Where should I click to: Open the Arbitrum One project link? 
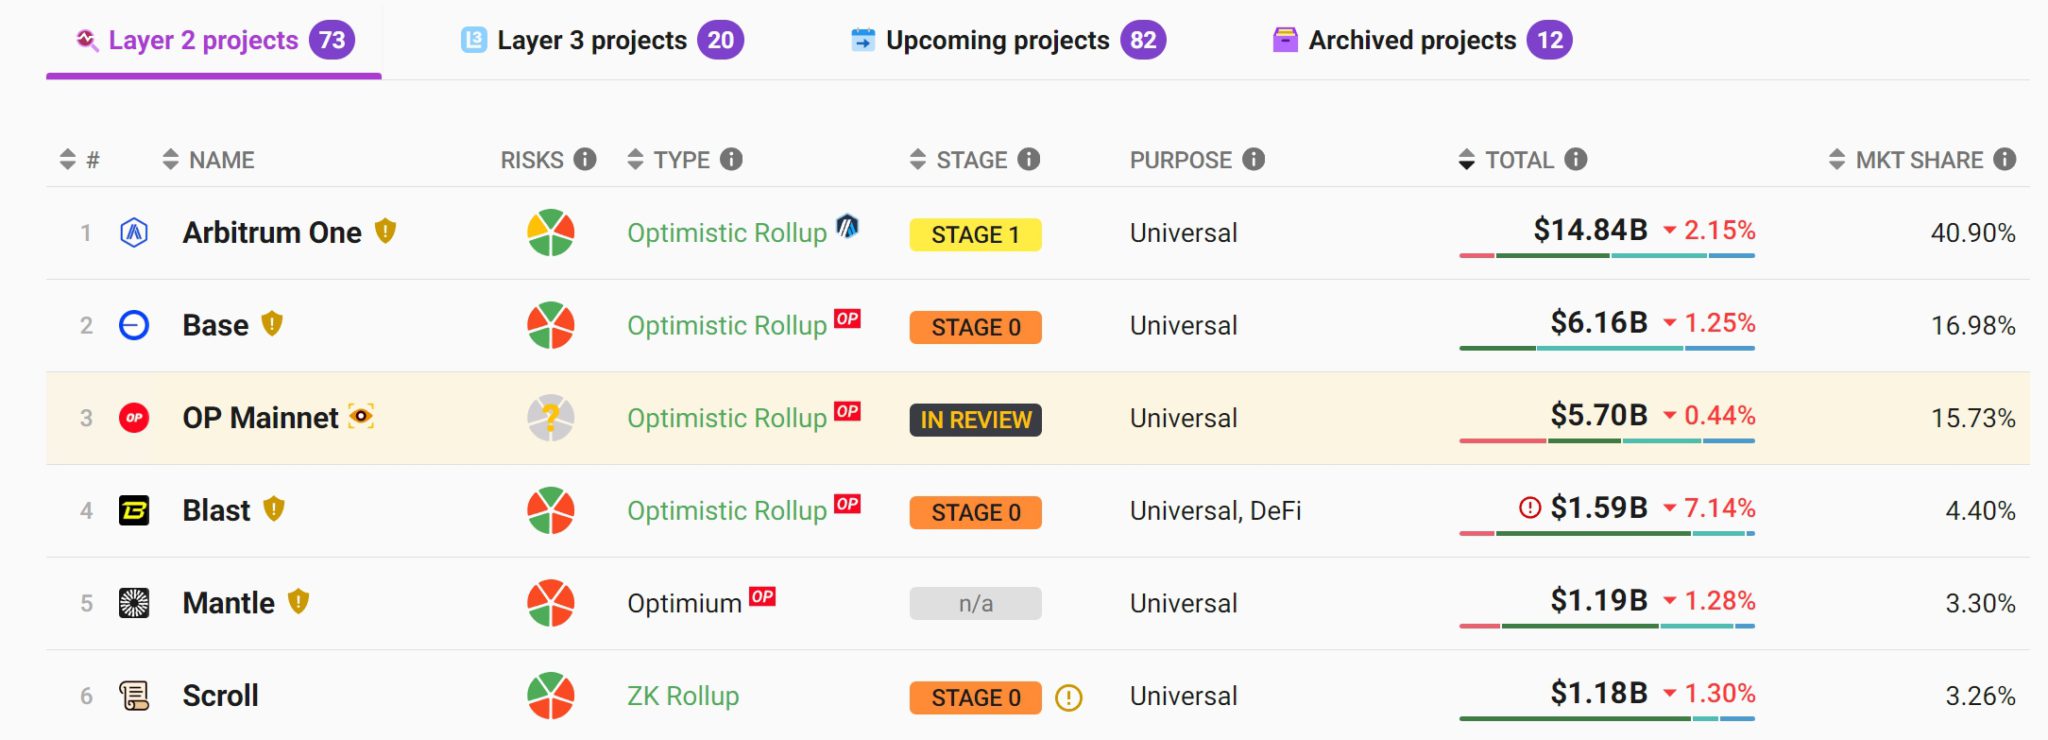(x=272, y=233)
